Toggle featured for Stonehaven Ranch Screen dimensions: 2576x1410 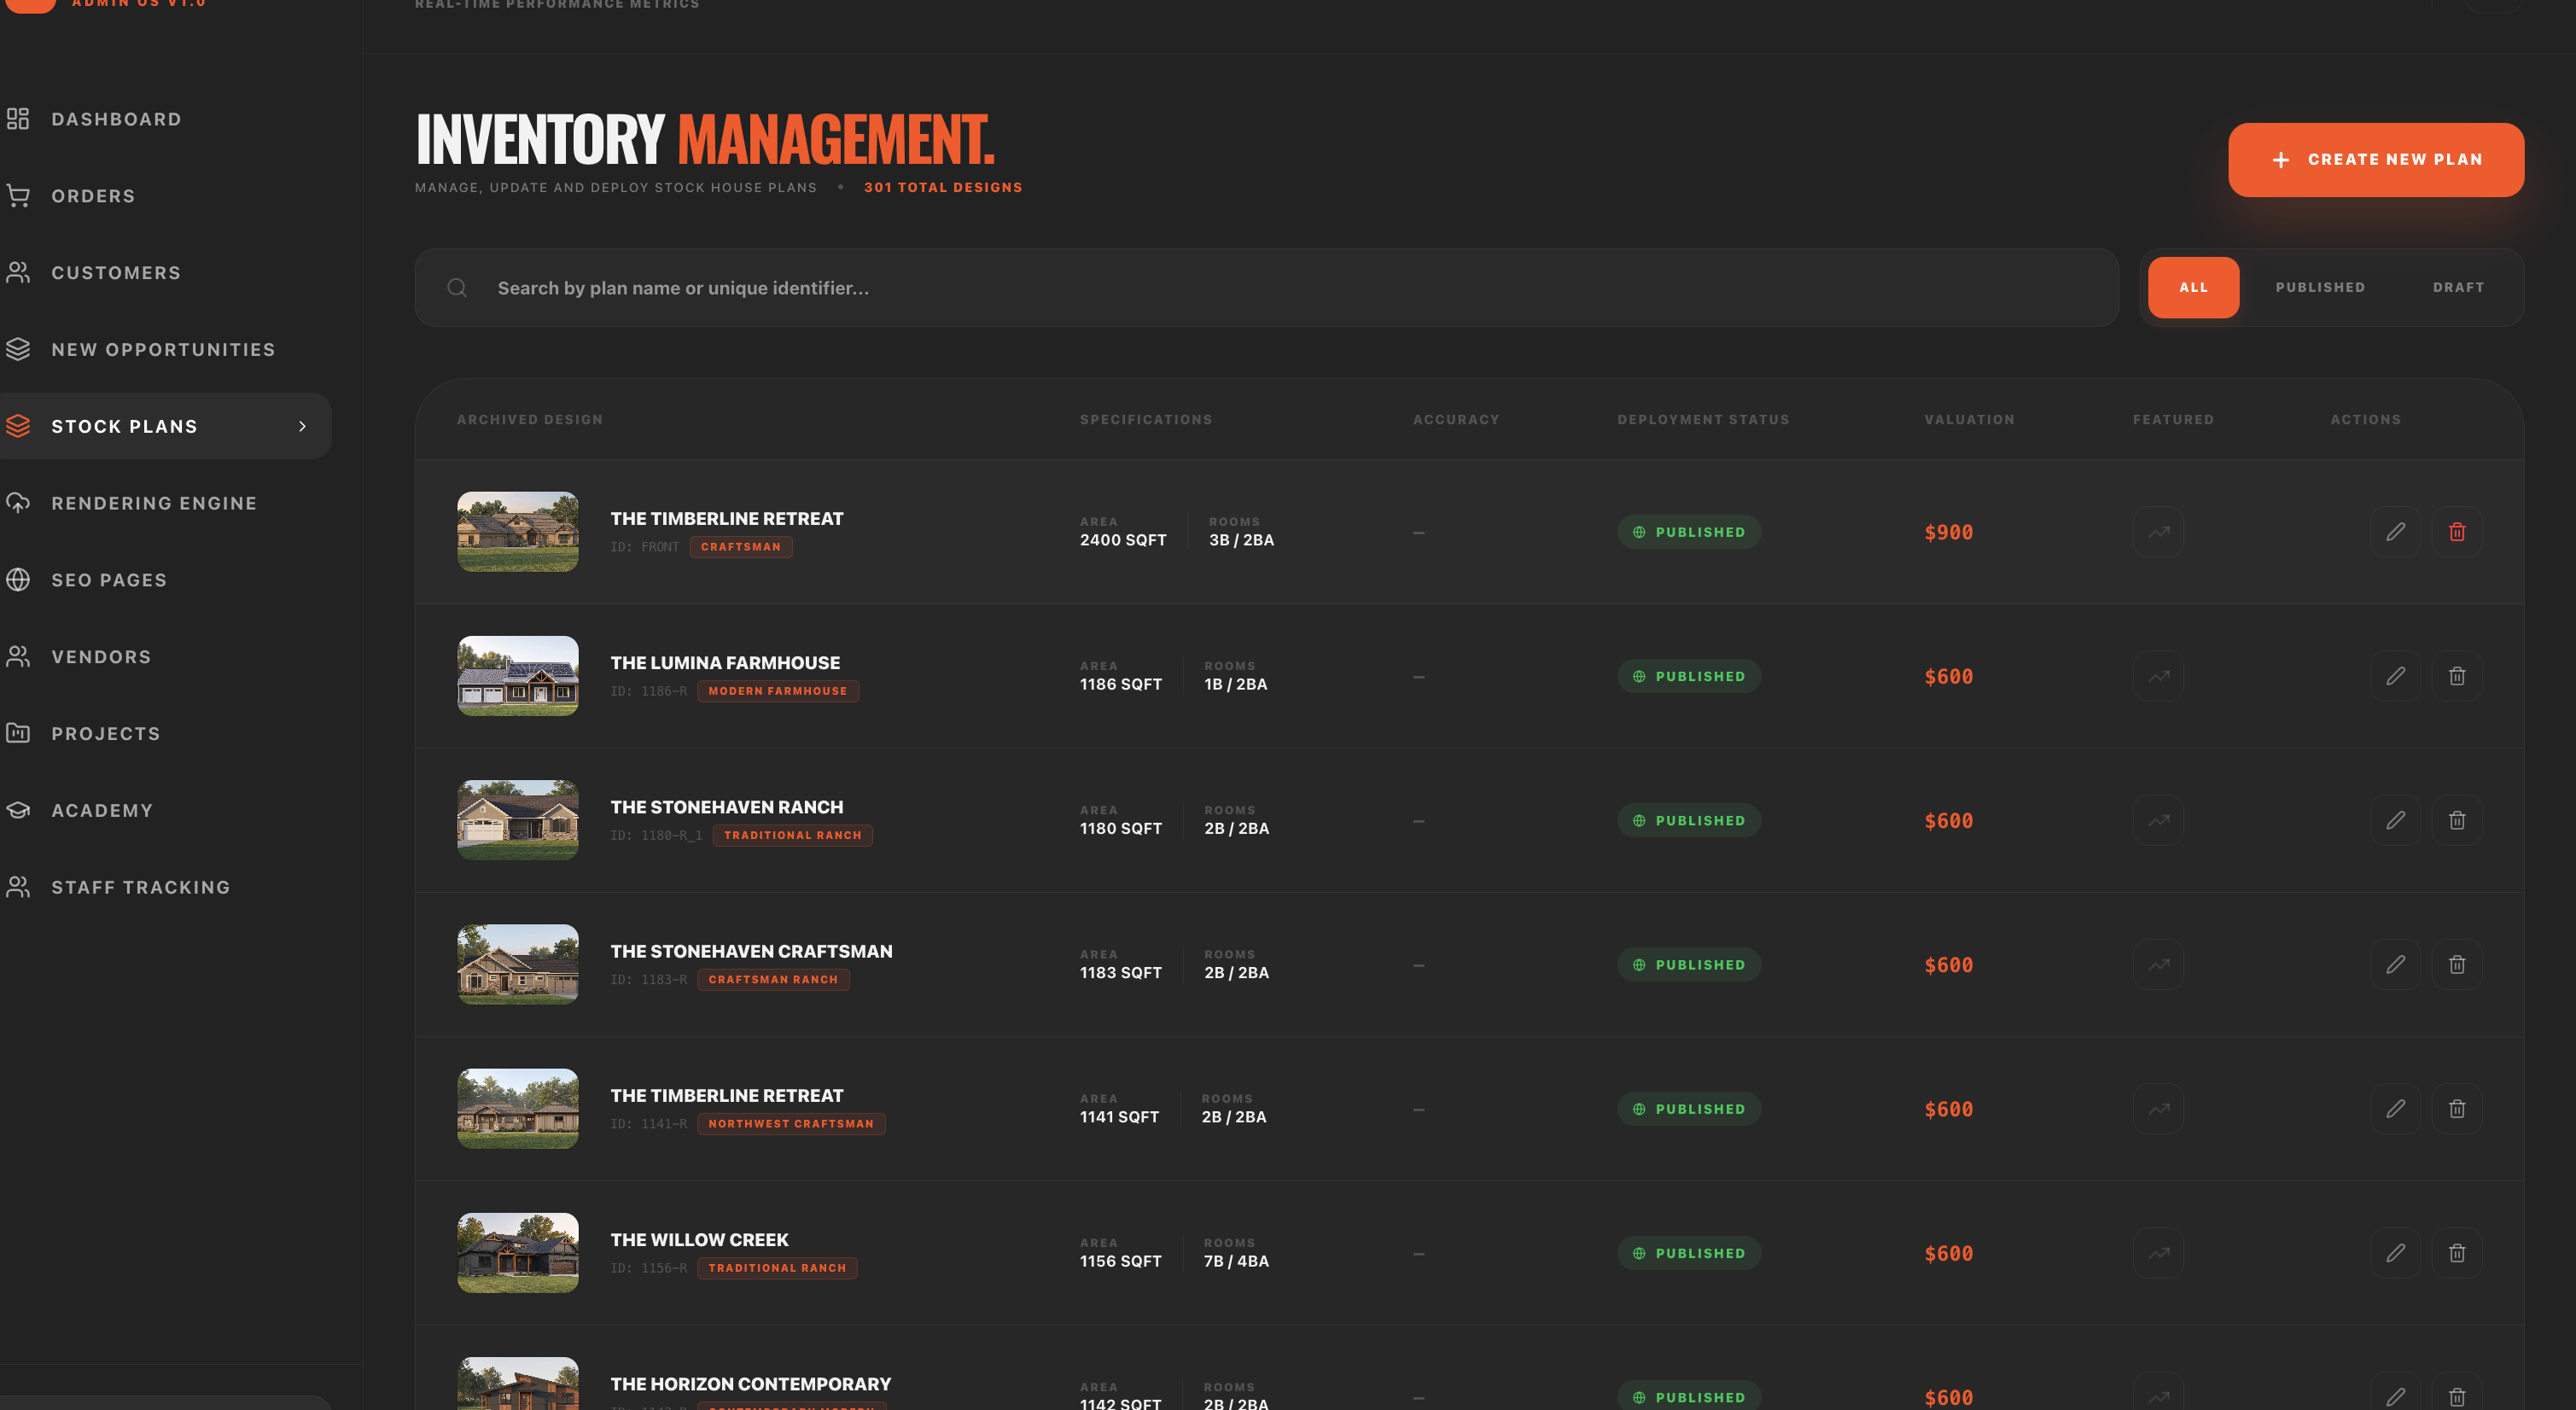pyautogui.click(x=2158, y=820)
